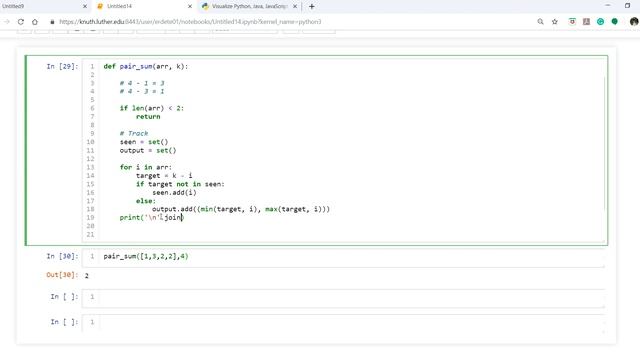Restore down the browser window
Image resolution: width=640 pixels, height=360 pixels.
click(x=627, y=6)
